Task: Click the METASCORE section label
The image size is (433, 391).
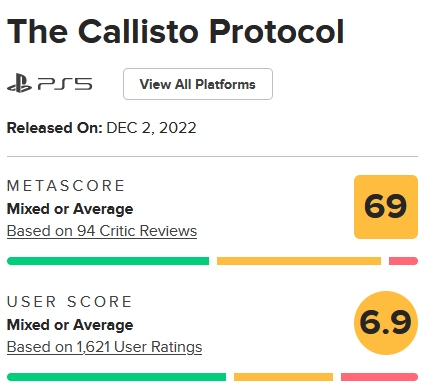Action: [66, 186]
